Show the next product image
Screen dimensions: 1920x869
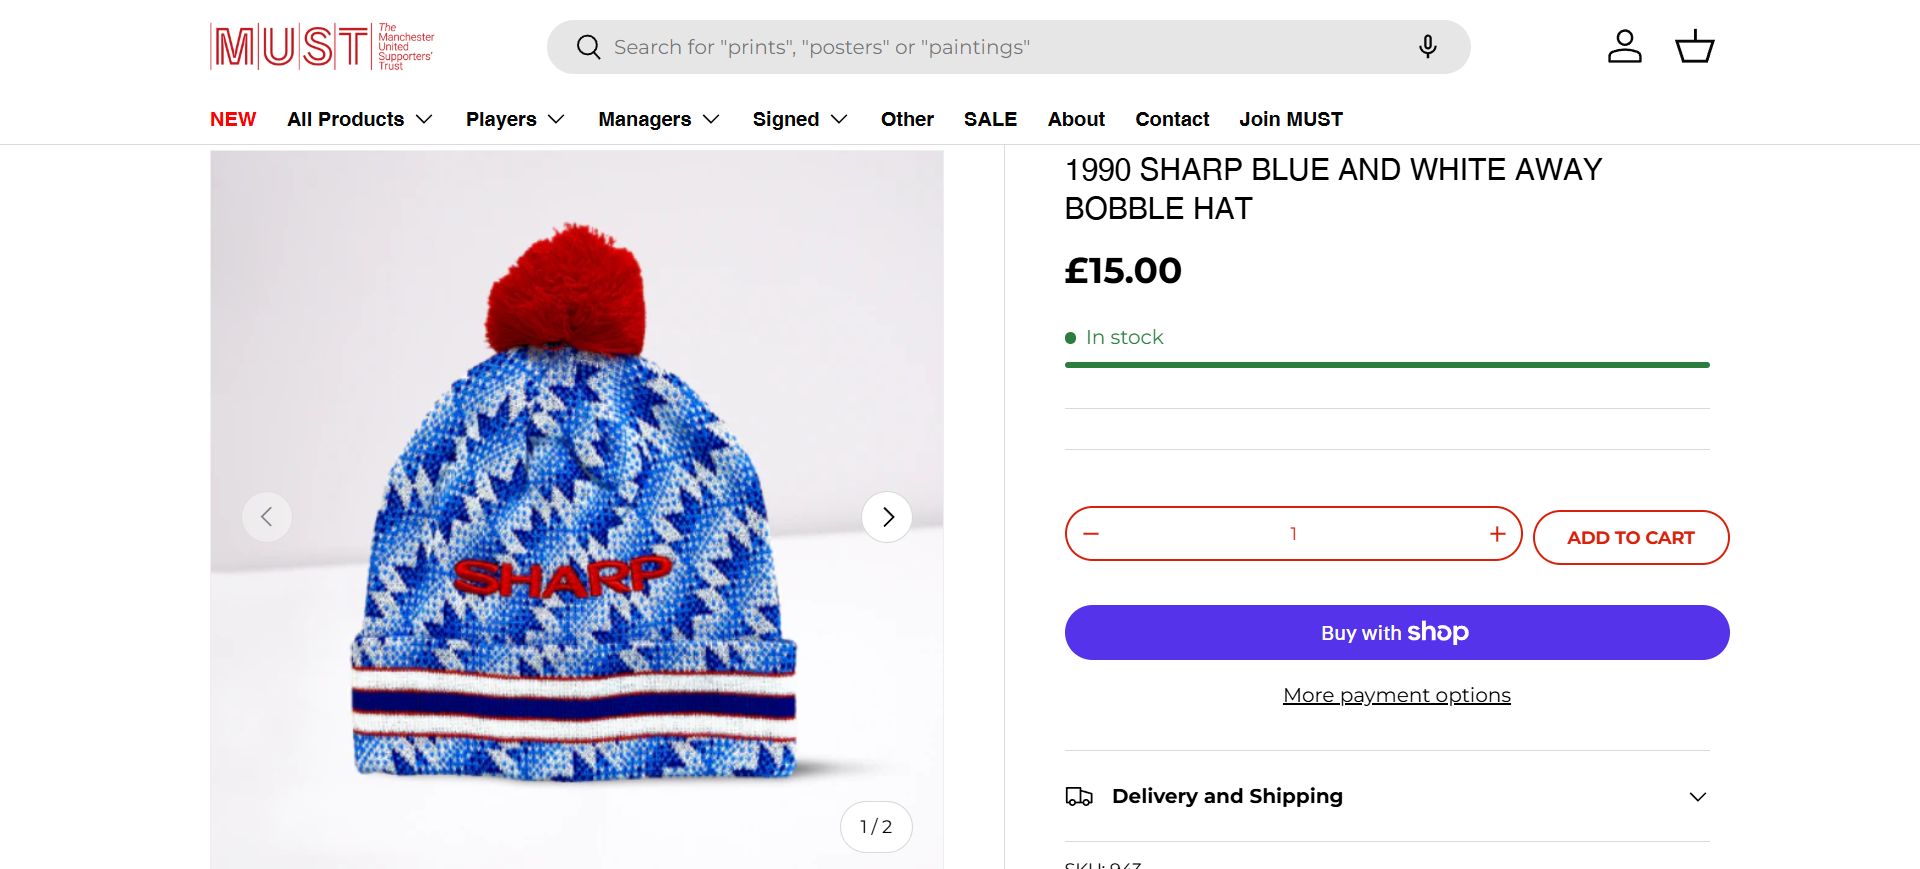(887, 517)
